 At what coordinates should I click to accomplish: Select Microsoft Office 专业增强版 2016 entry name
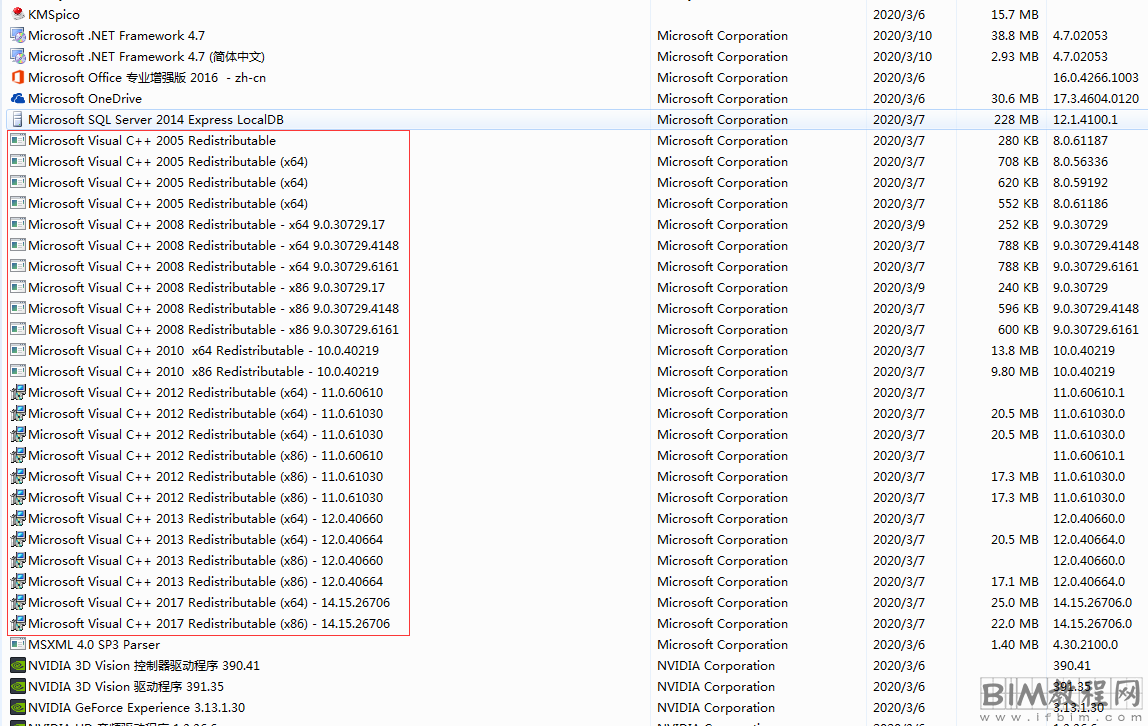[147, 78]
